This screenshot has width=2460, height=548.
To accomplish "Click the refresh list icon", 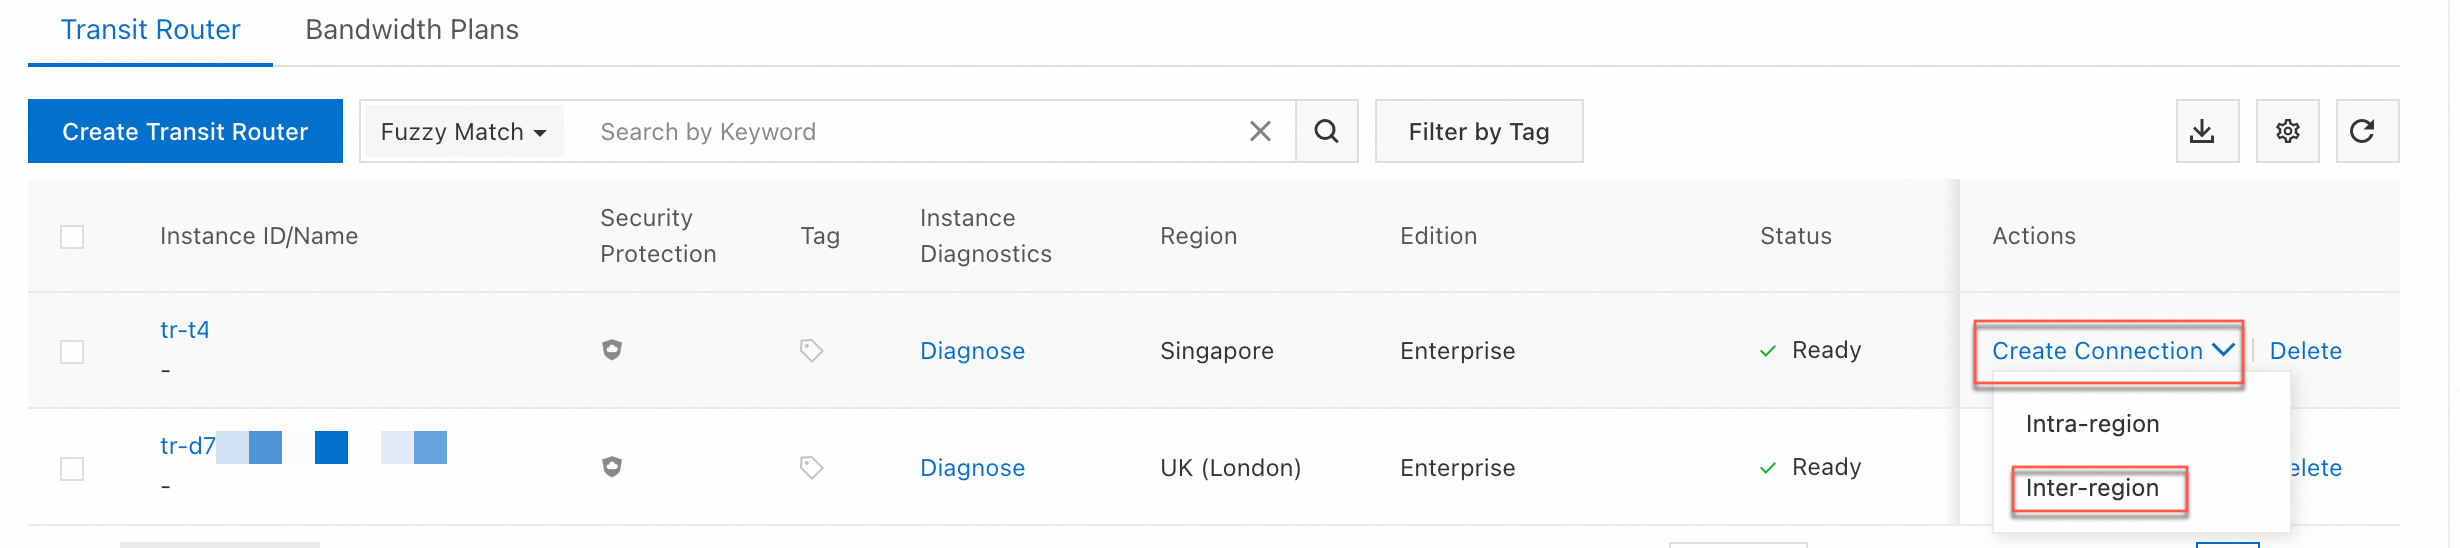I will click(x=2366, y=131).
